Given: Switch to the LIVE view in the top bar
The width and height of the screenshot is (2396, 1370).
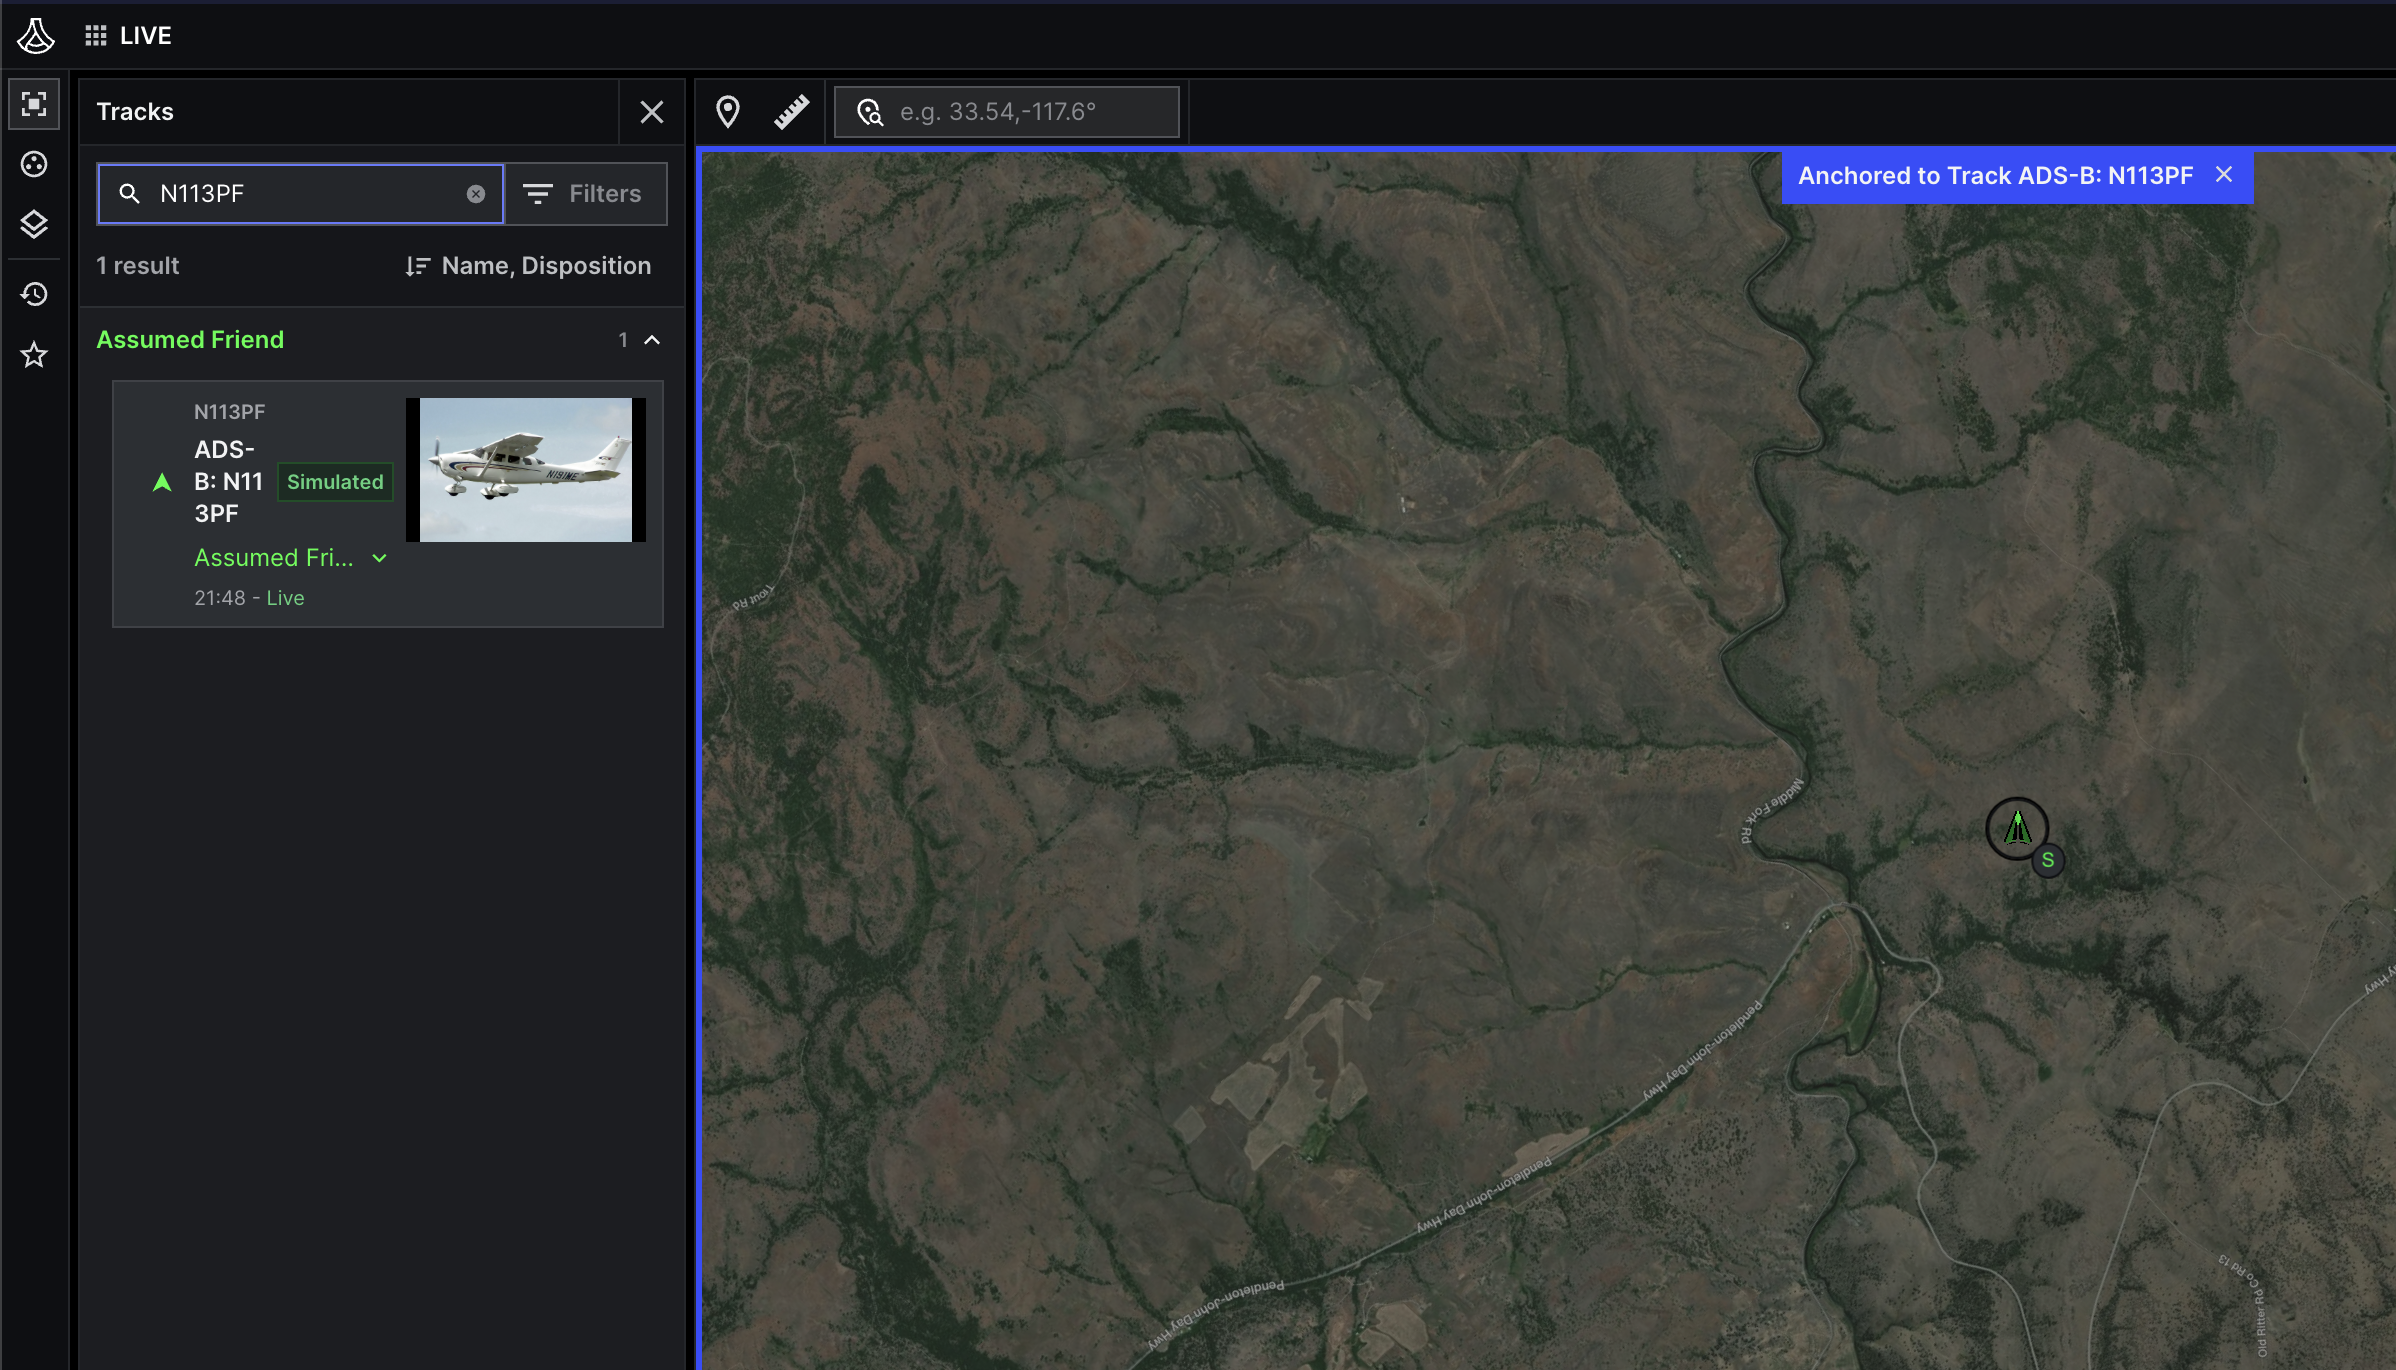Looking at the screenshot, I should (146, 35).
